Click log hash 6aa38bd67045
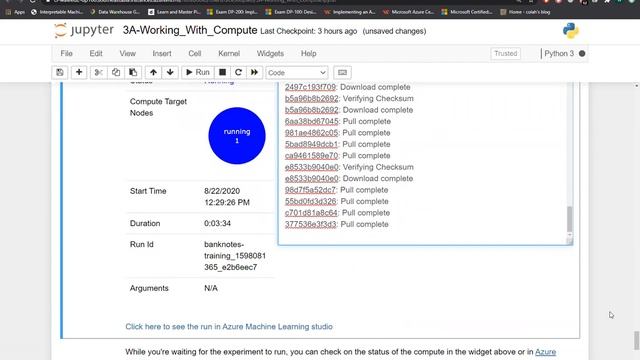This screenshot has height=360, width=640. pos(311,121)
